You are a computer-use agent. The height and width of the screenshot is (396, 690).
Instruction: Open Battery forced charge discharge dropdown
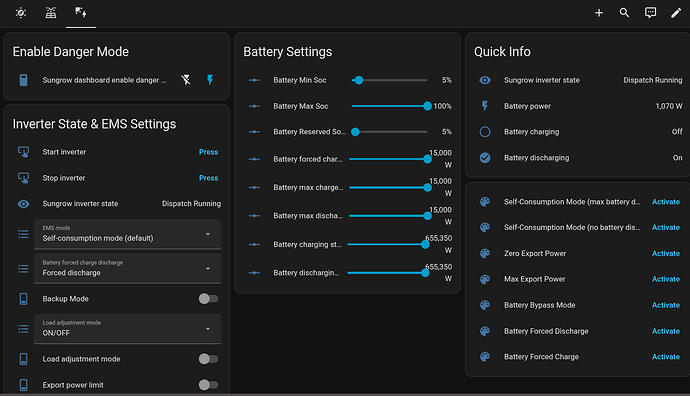click(128, 268)
